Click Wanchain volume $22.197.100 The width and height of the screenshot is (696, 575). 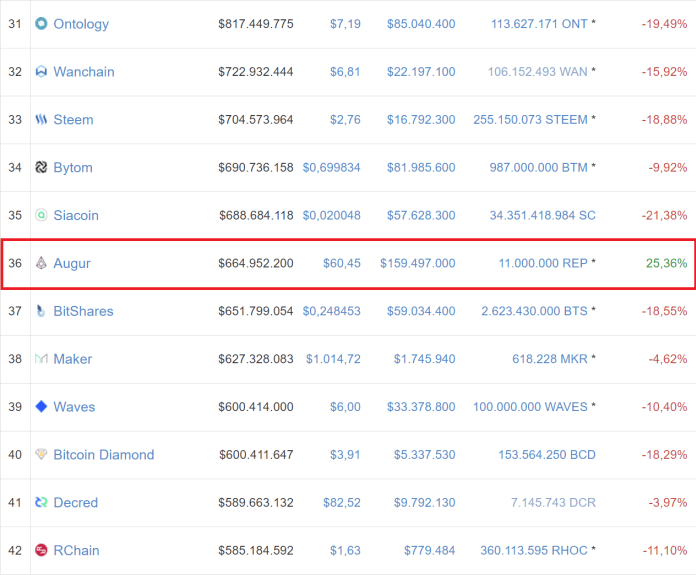pyautogui.click(x=421, y=72)
